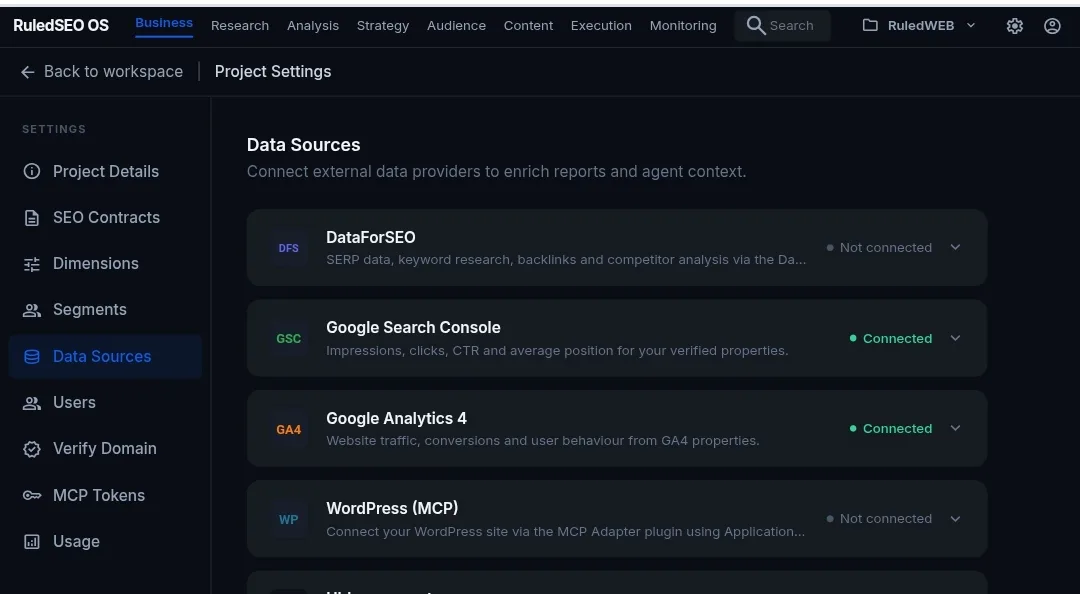Click the Data Sources page heading
The image size is (1080, 594).
tap(304, 145)
